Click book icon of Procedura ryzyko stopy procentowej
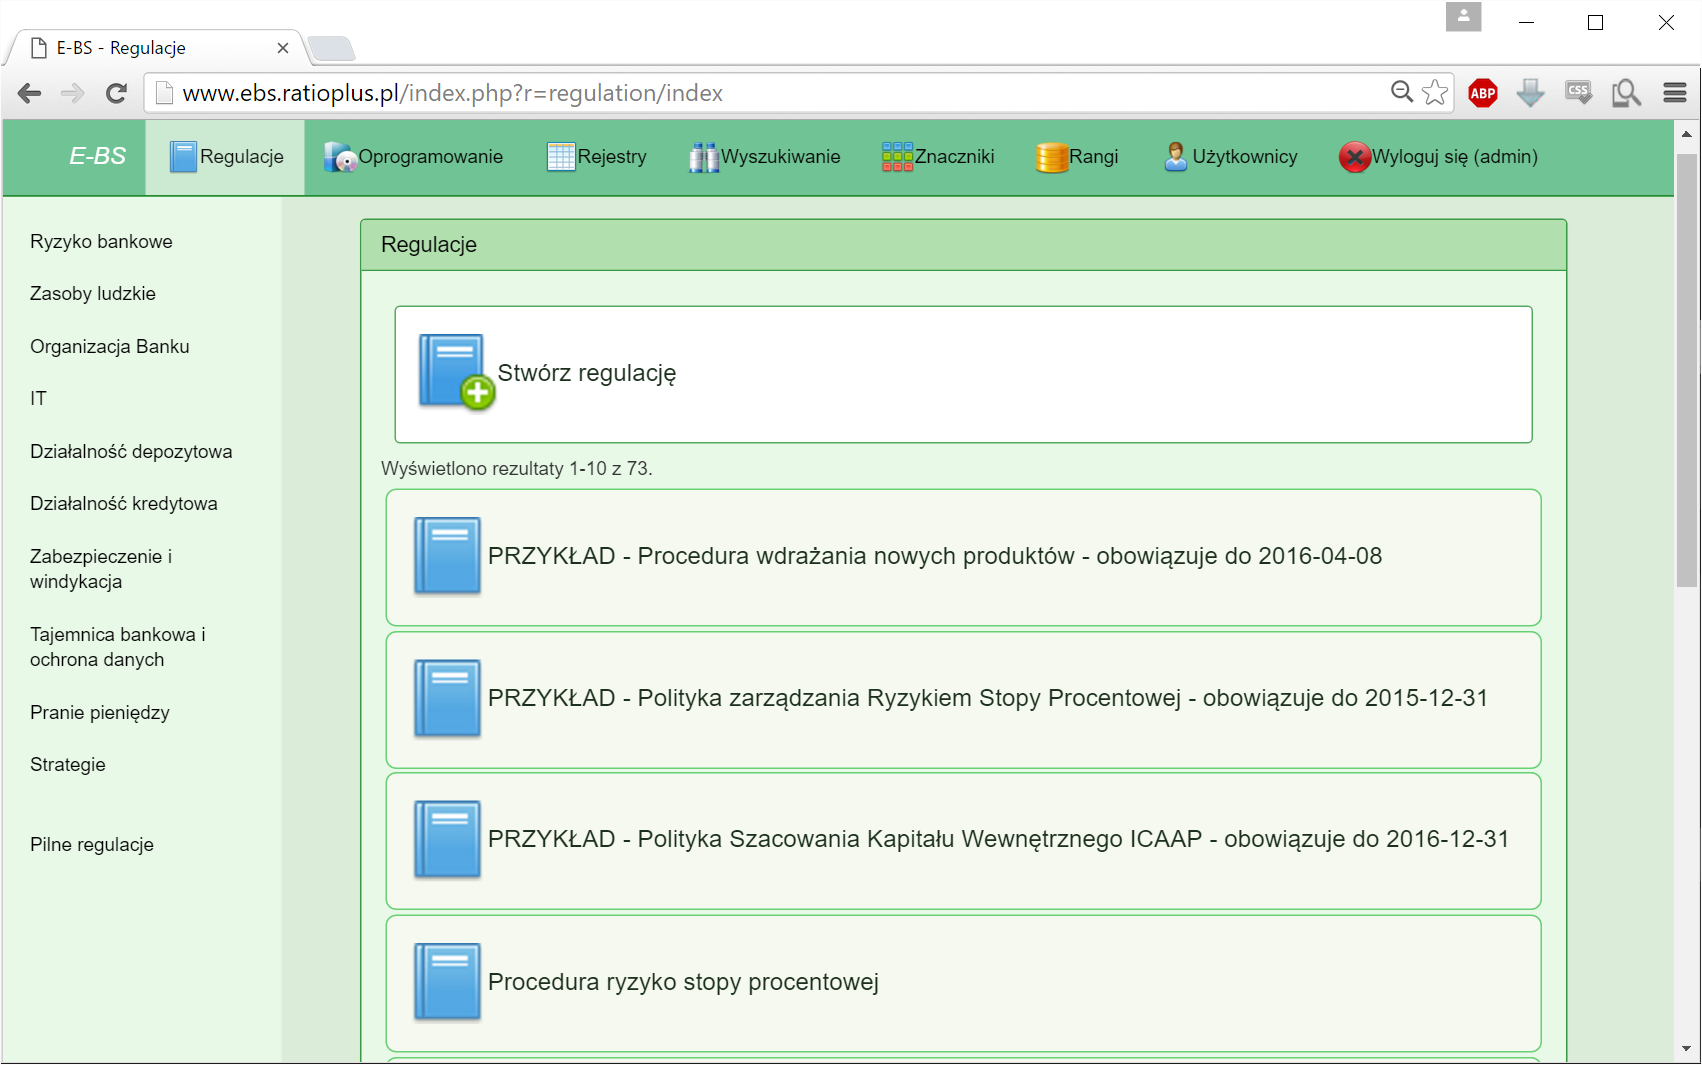Viewport: 1702px width, 1065px height. [448, 982]
